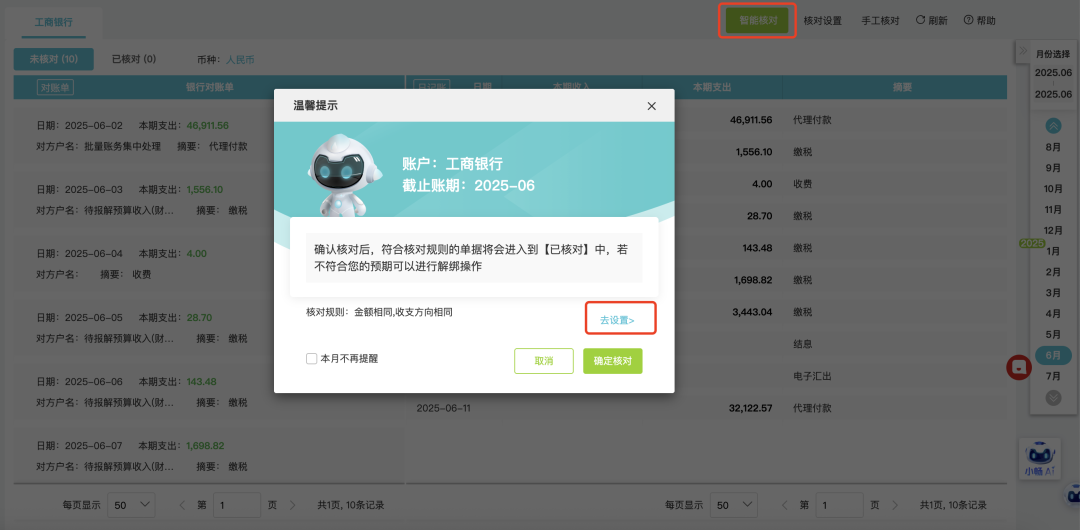Select 8月 in month list
Screen dimensions: 1080x530
tap(1053, 147)
